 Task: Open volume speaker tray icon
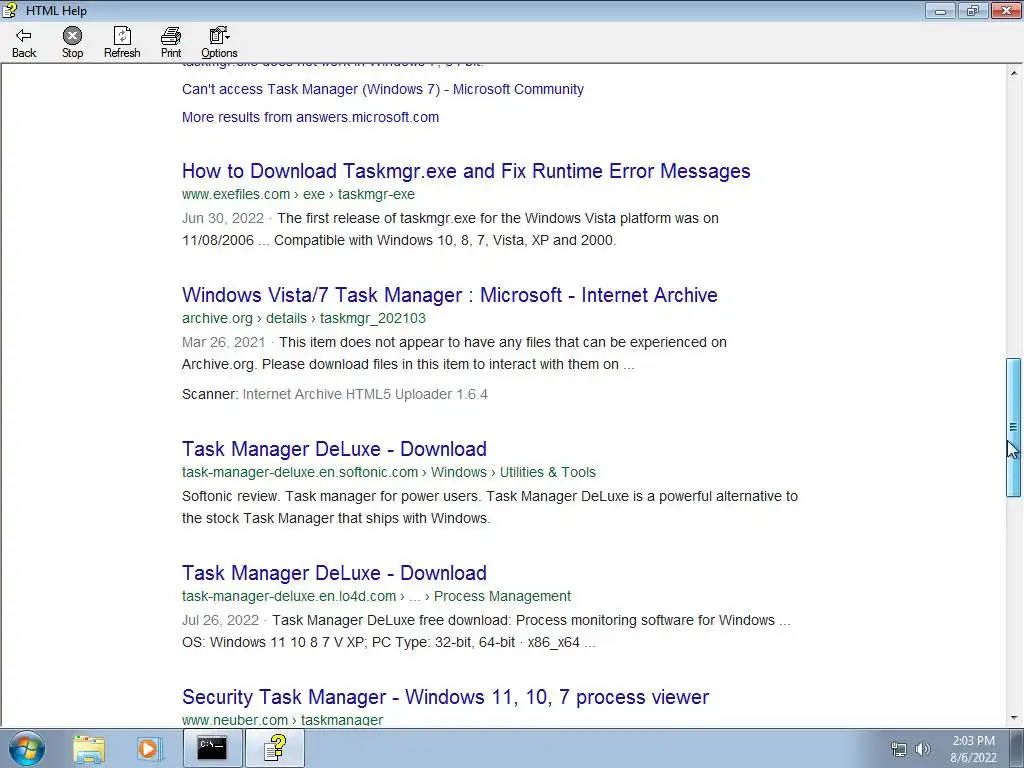923,749
